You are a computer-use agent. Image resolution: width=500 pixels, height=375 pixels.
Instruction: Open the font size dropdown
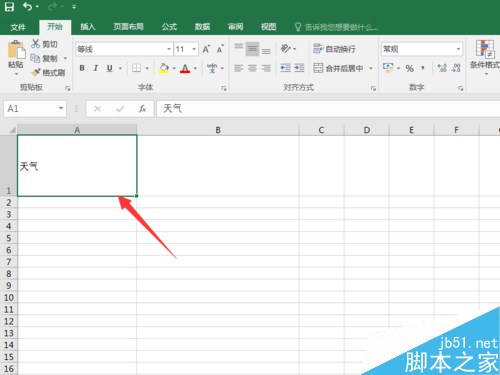194,49
